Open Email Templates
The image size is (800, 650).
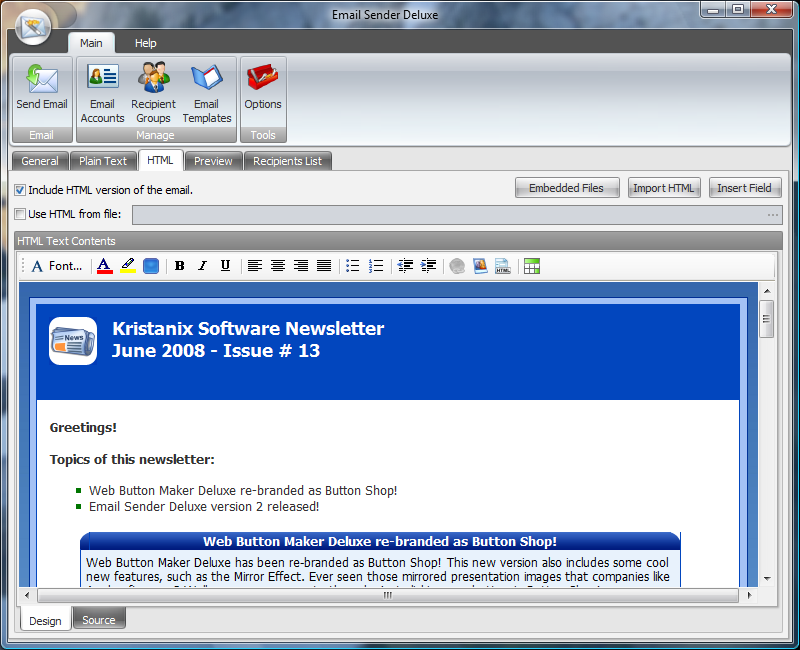point(207,93)
